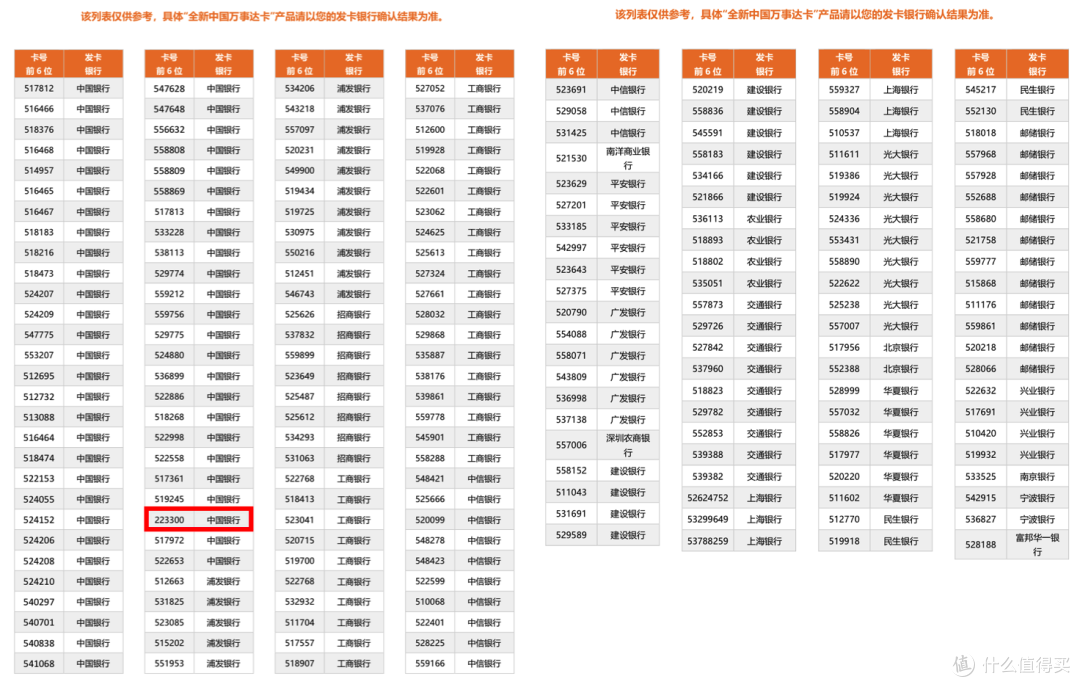Select card prefix 551953

point(169,664)
